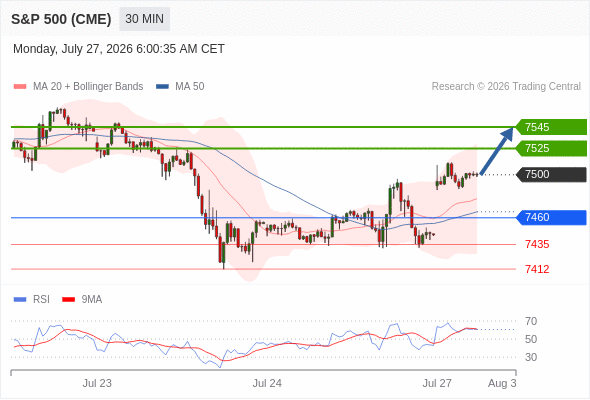
Task: Select the Jul 27 date axis label
Action: point(437,383)
